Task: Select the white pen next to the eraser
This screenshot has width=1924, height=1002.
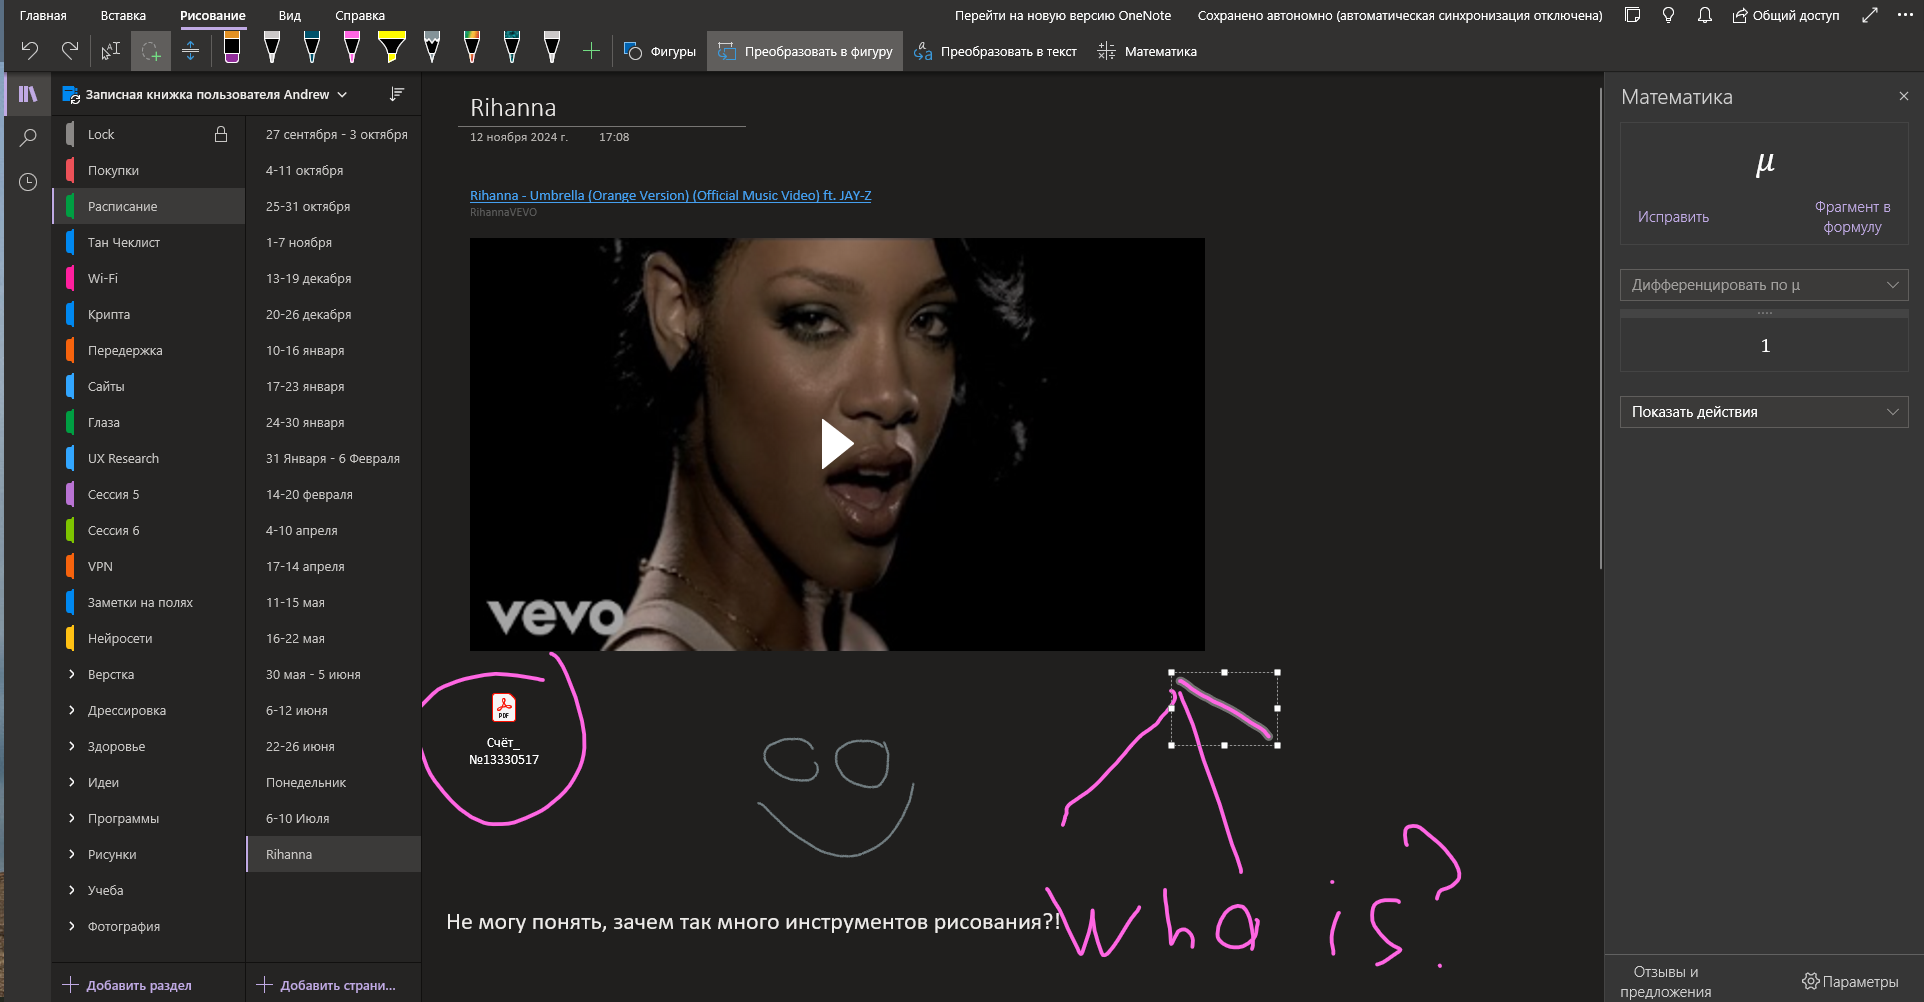Action: click(x=271, y=48)
